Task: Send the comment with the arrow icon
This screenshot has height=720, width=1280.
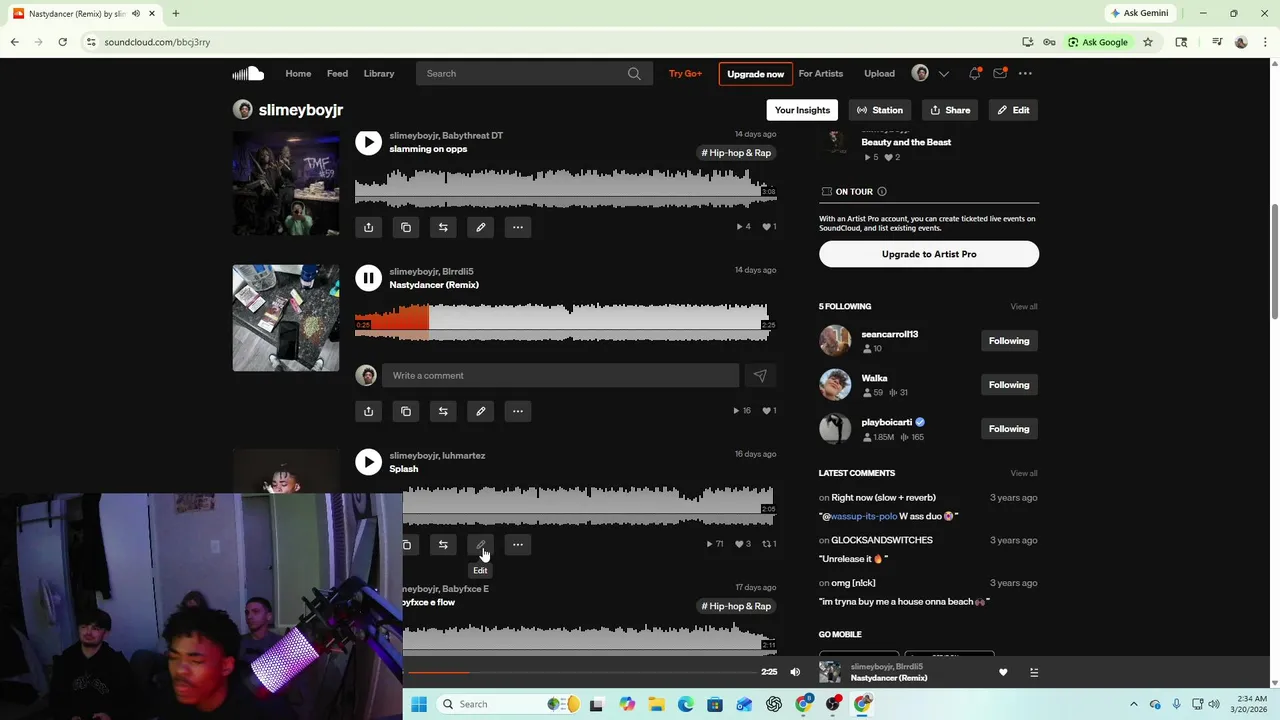Action: (x=760, y=375)
